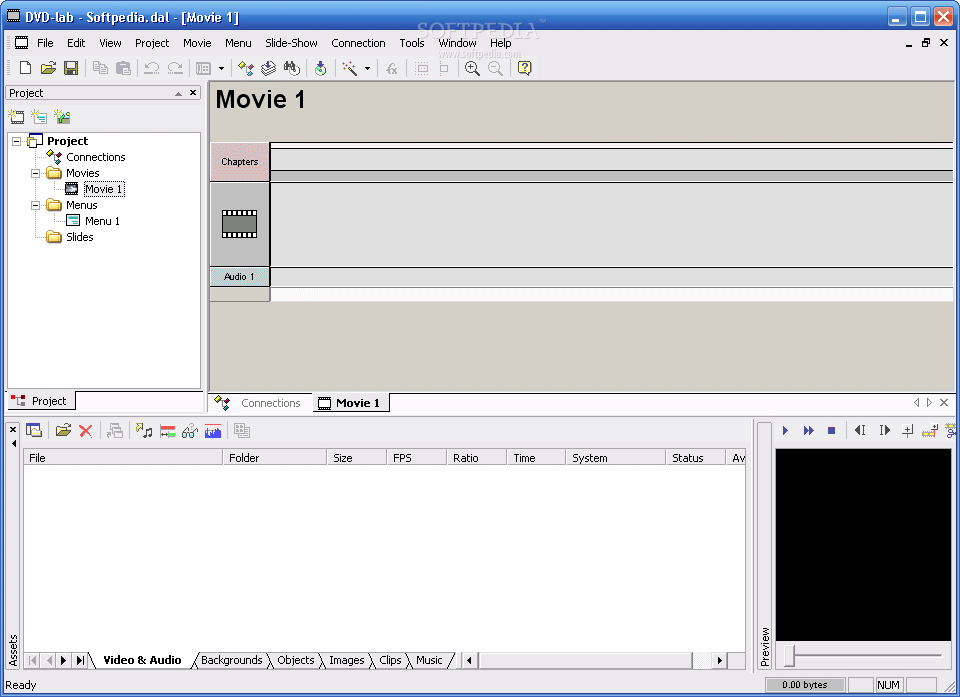Open the Connection menu
Viewport: 960px width, 697px height.
358,43
